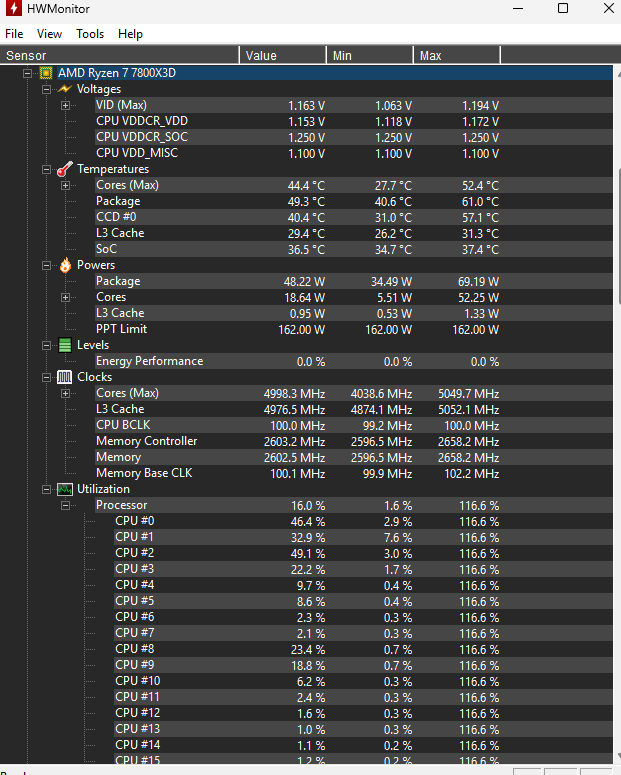Click the 4998.3 MHz cores clock value
The width and height of the screenshot is (621, 775).
point(294,394)
